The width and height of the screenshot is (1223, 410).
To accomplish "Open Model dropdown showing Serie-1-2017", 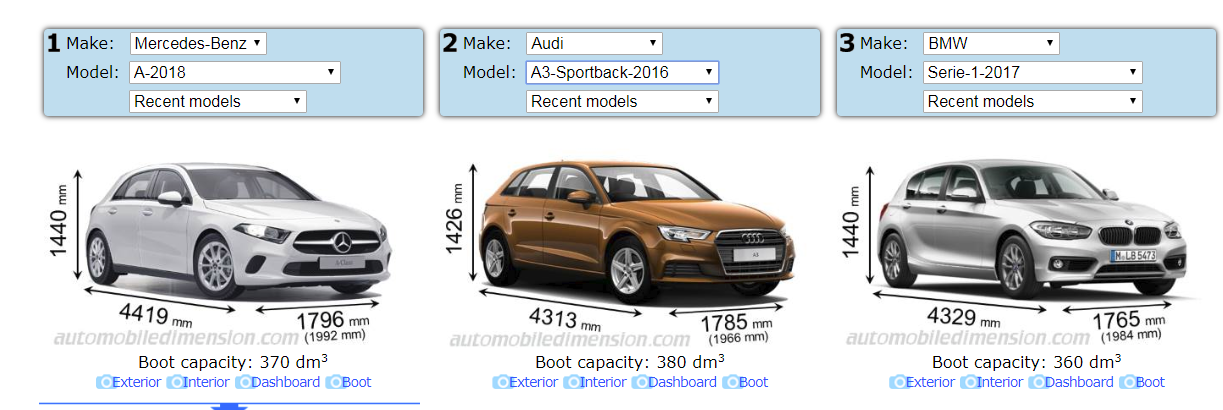I will pos(1033,72).
